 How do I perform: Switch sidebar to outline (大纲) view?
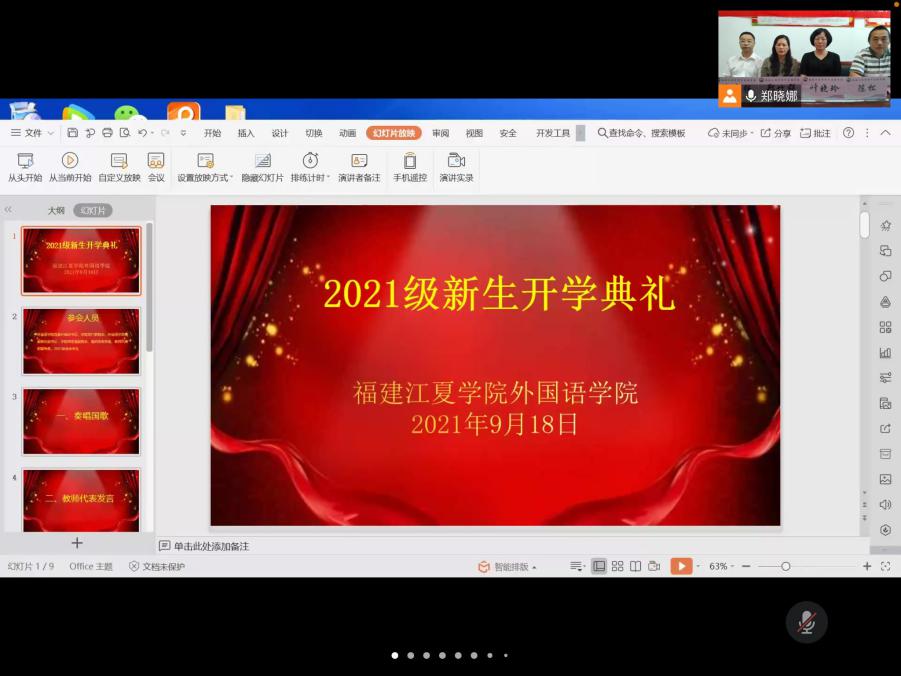[x=56, y=211]
